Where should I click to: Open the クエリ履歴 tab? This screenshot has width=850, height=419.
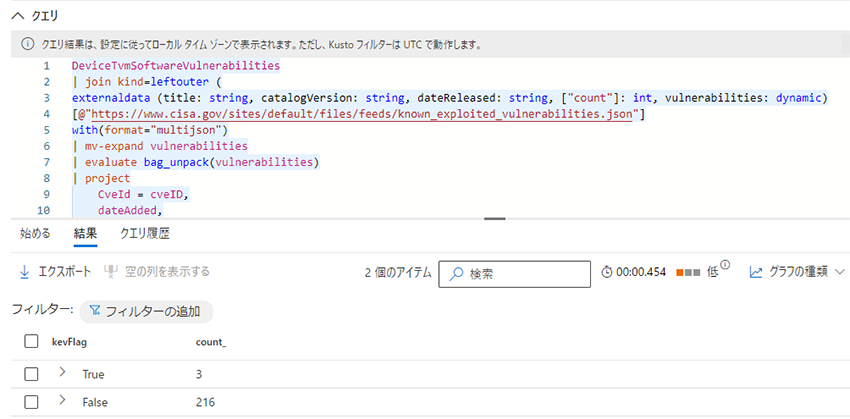tap(144, 234)
